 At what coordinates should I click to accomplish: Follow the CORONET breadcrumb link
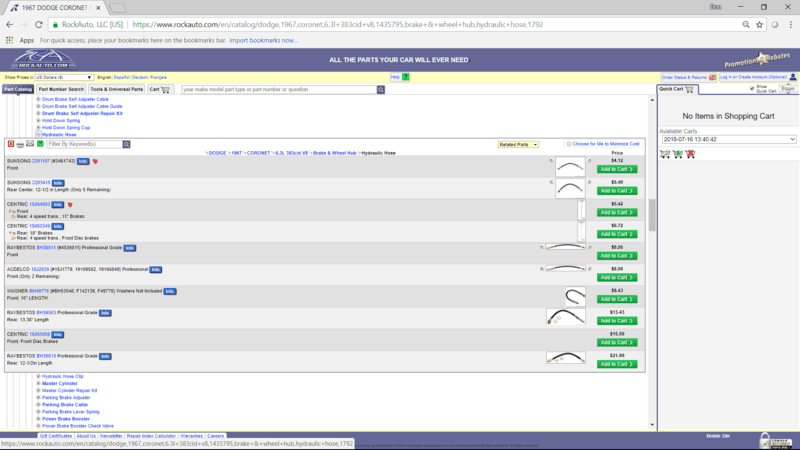click(x=258, y=153)
